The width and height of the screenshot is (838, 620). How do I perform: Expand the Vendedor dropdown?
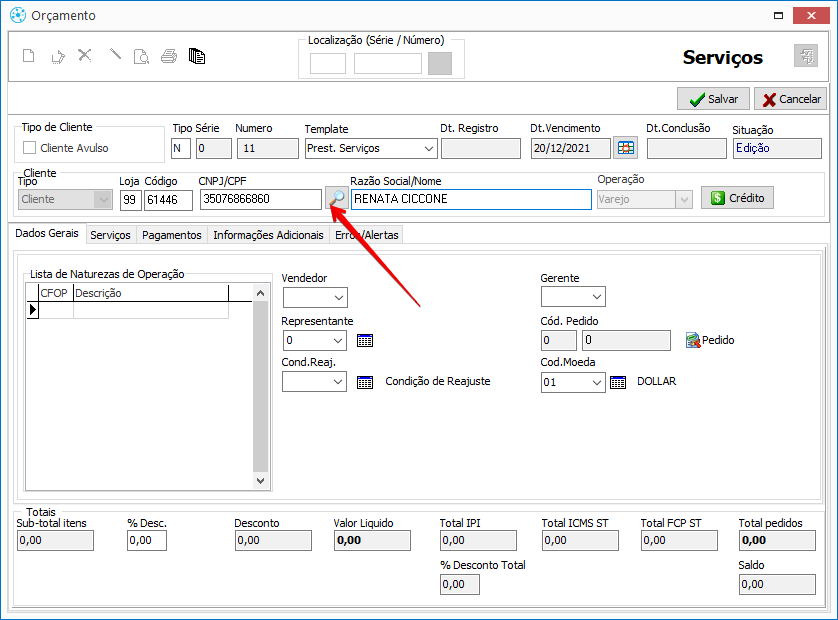pos(338,298)
